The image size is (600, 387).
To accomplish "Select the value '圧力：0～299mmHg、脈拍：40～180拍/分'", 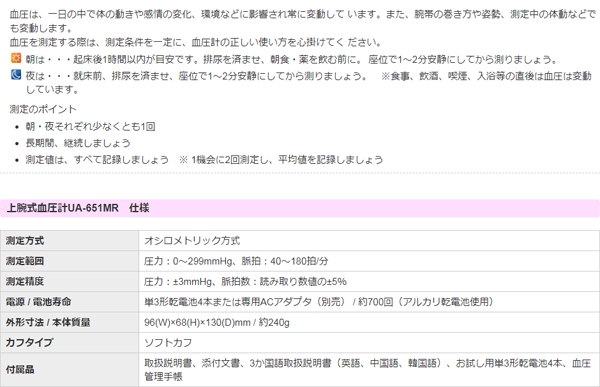I will click(x=236, y=261).
